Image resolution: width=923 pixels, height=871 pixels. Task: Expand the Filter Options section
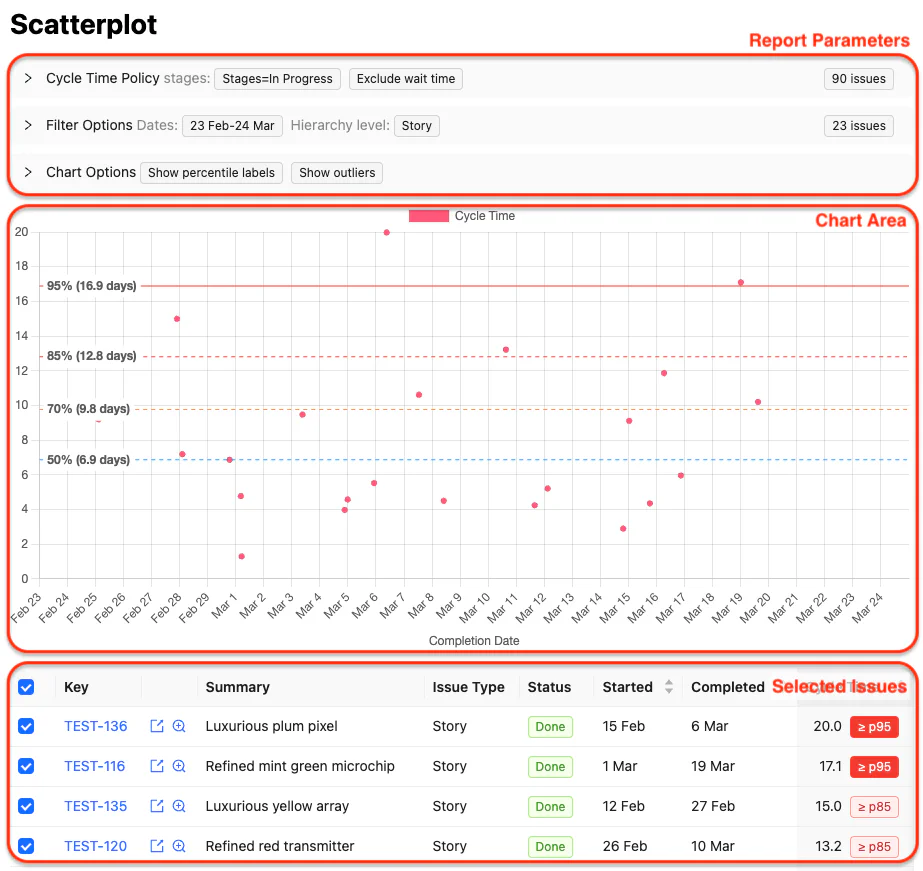coord(28,125)
